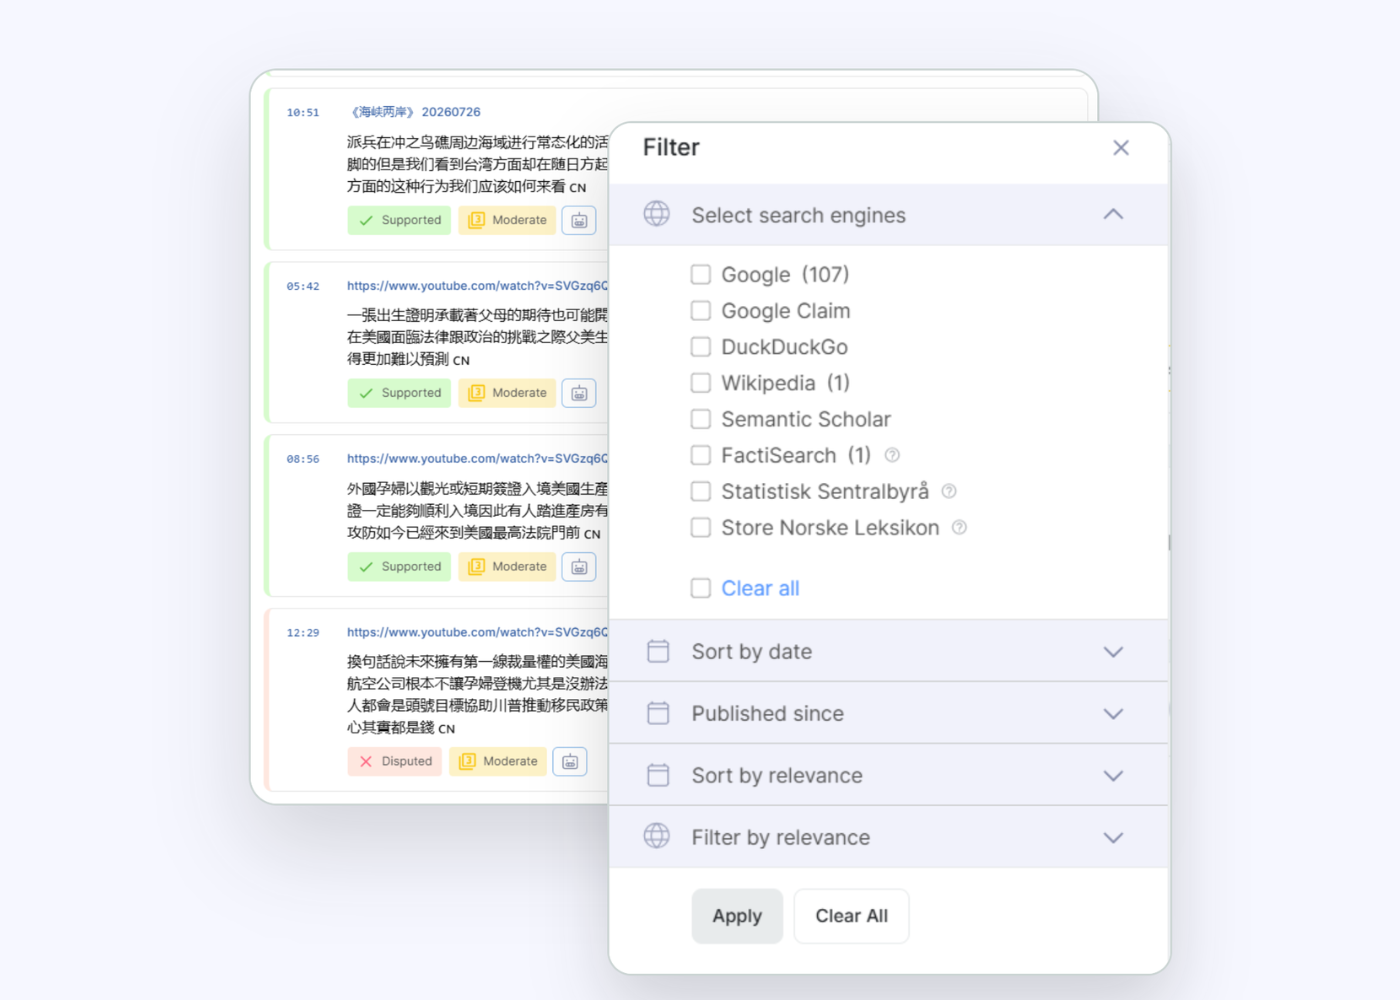
Task: Check the Wikipedia (1) option
Action: (701, 383)
